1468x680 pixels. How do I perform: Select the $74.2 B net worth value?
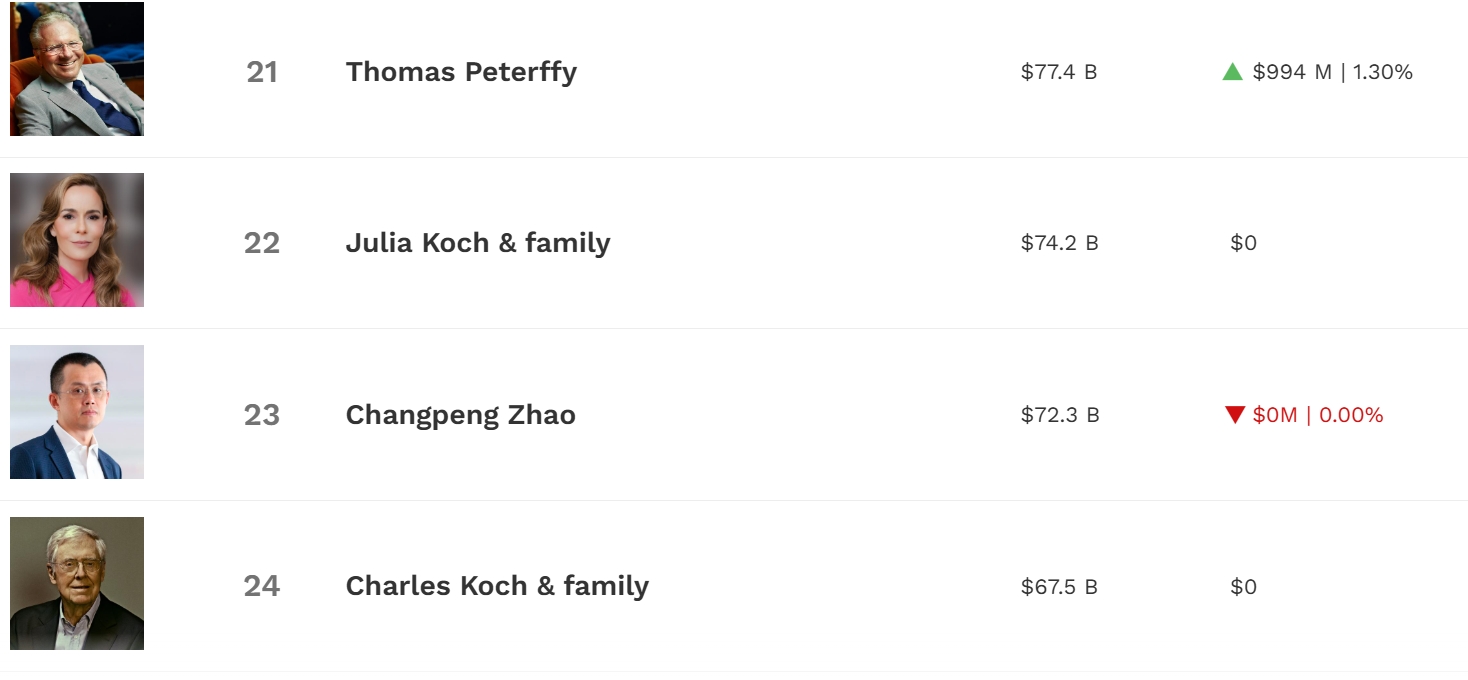click(1060, 243)
